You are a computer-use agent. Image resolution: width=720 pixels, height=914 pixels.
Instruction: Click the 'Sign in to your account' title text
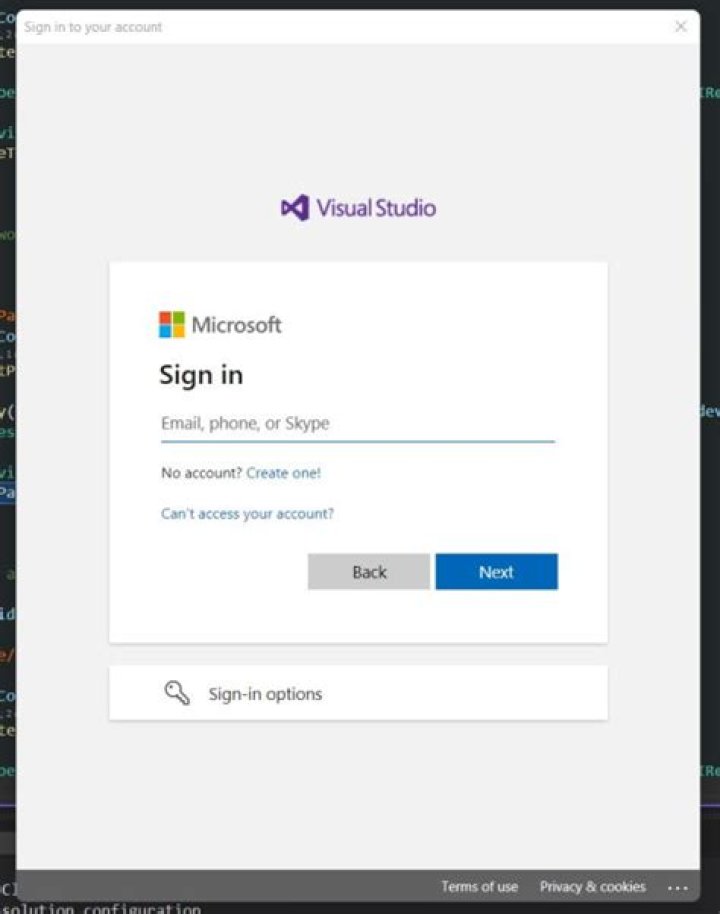click(93, 27)
